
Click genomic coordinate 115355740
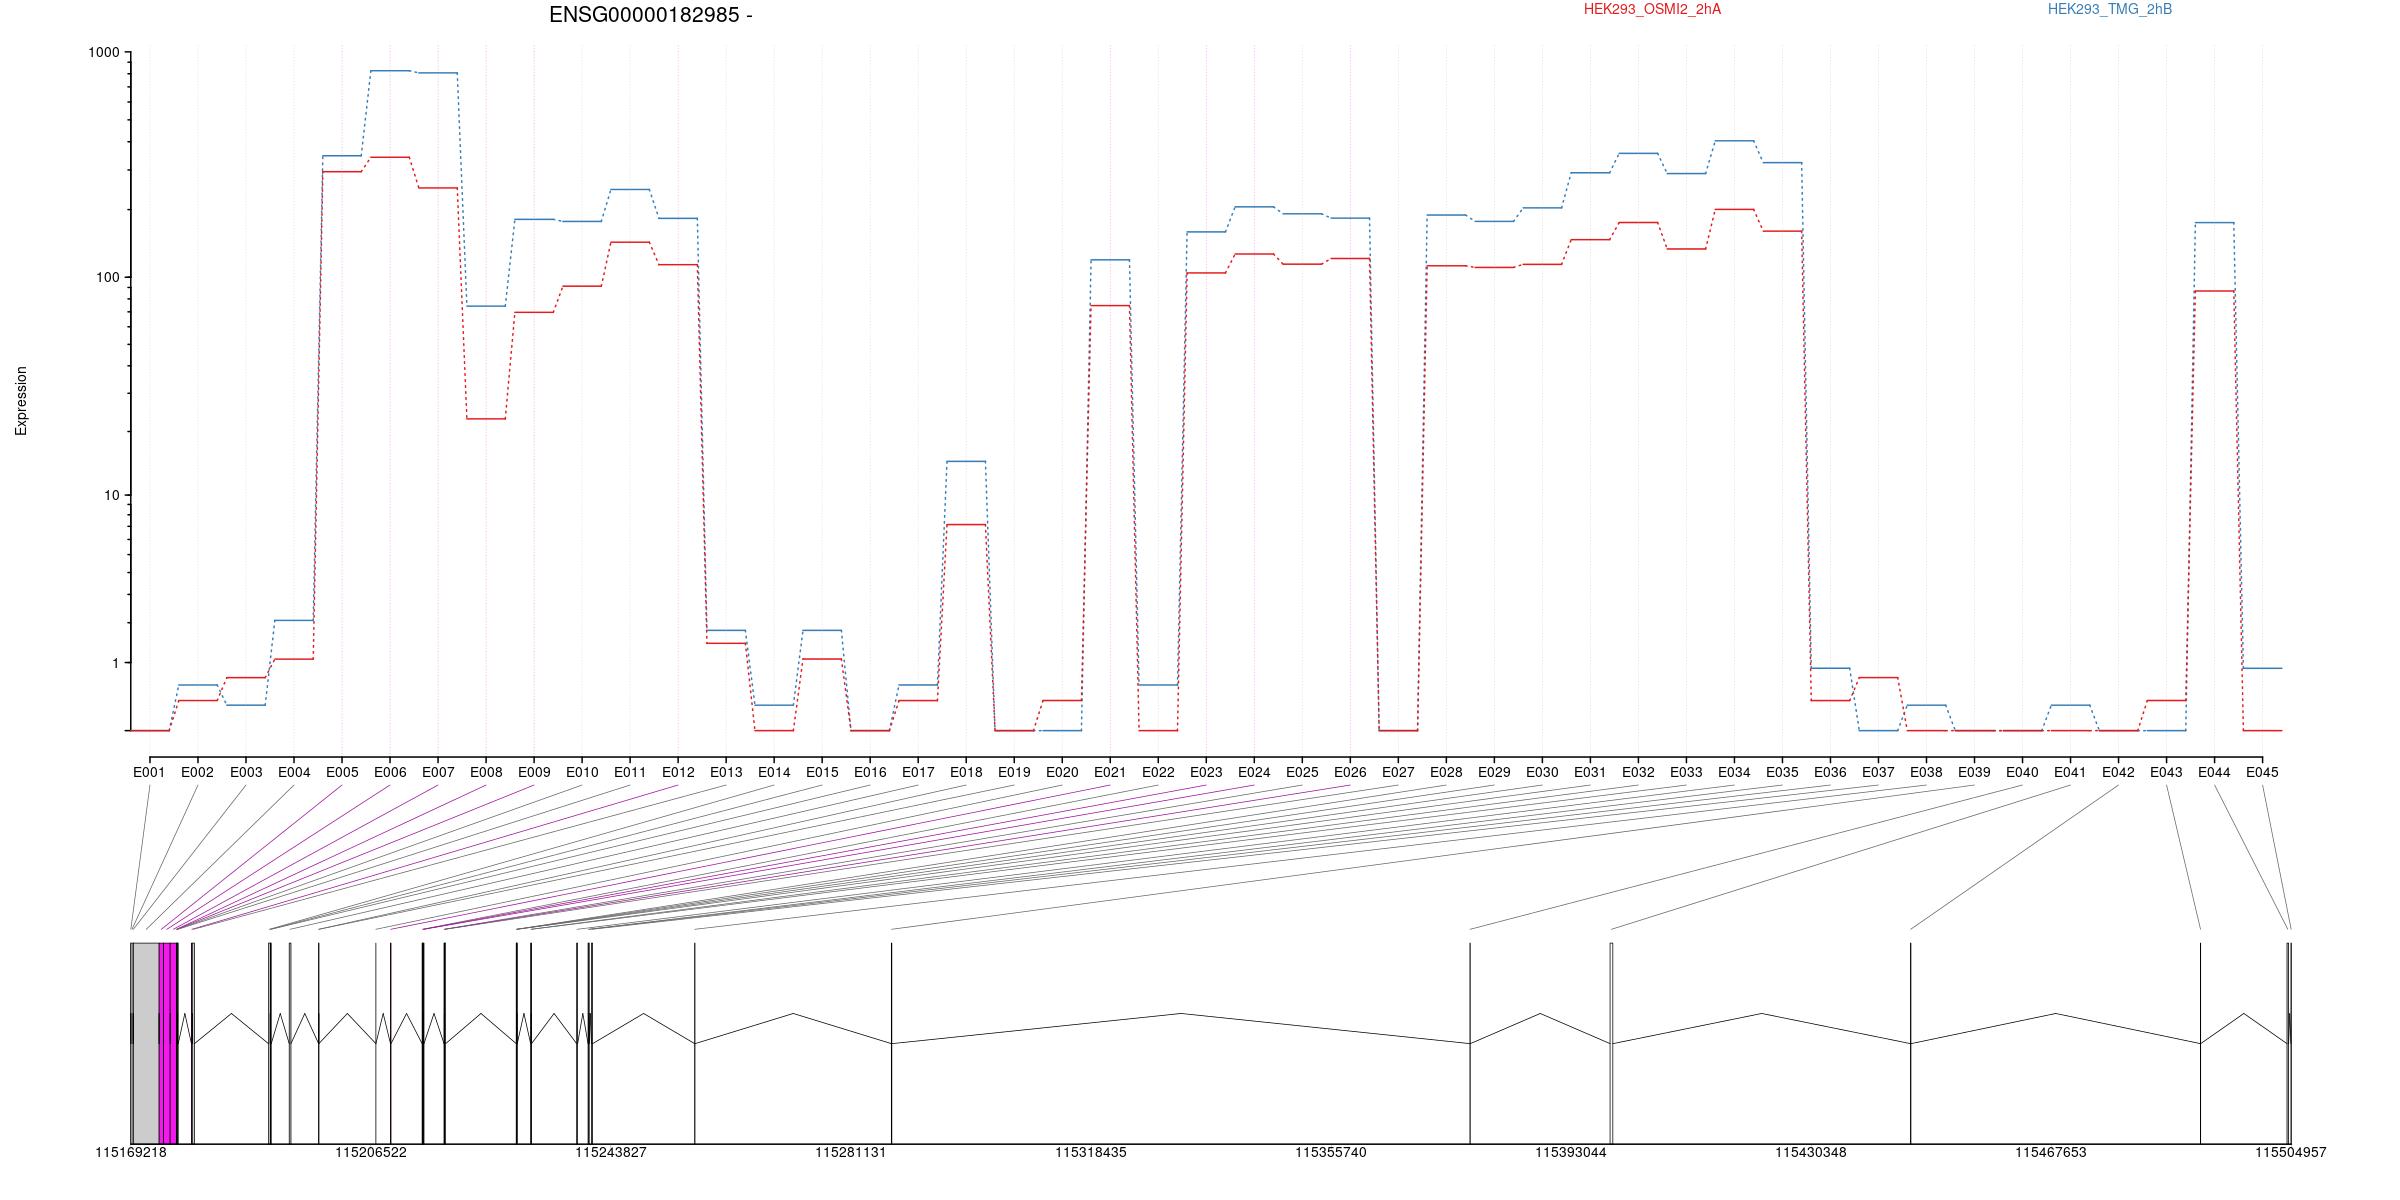coord(1331,1153)
